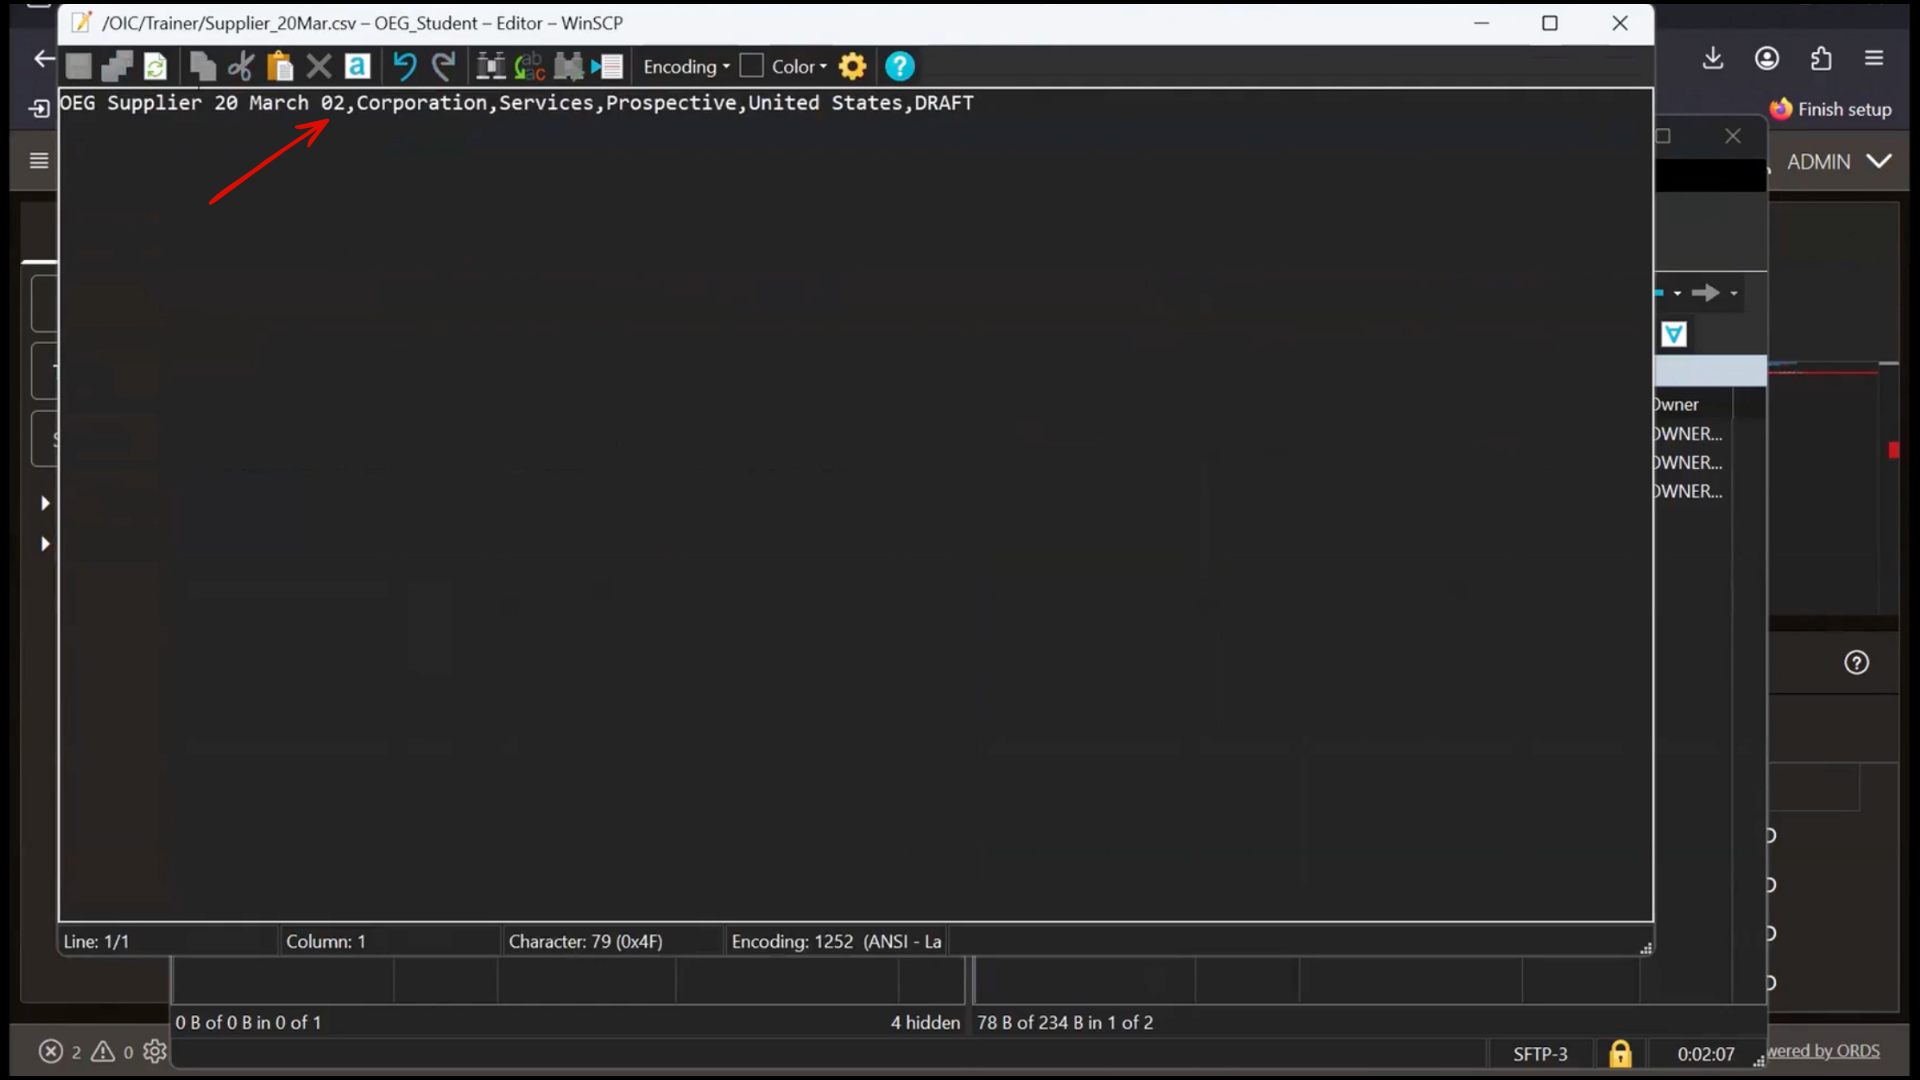Click '0 B of 0 B in 0 of 1' status
1920x1080 pixels.
(248, 1022)
